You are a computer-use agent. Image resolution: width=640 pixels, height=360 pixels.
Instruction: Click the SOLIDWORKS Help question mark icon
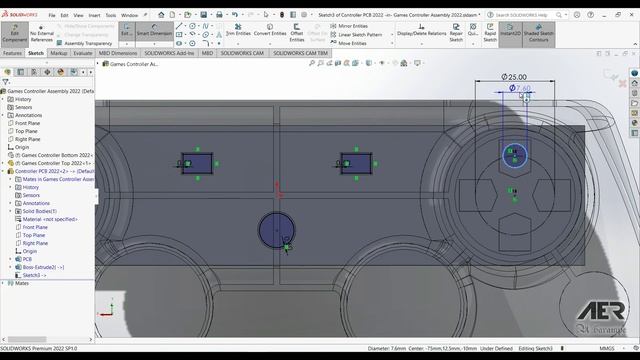point(590,15)
